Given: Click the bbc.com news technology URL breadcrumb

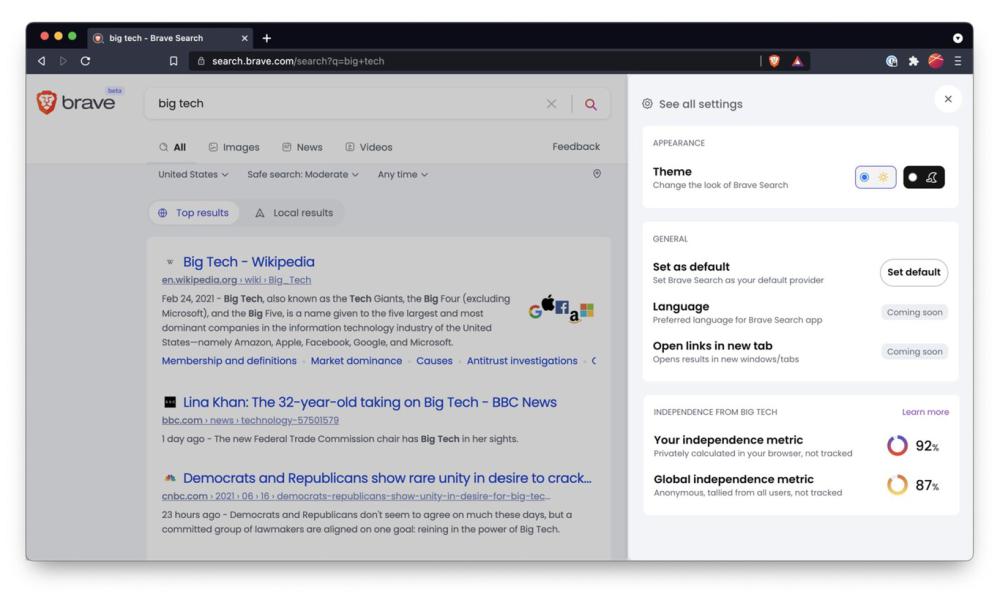Looking at the screenshot, I should pyautogui.click(x=250, y=420).
